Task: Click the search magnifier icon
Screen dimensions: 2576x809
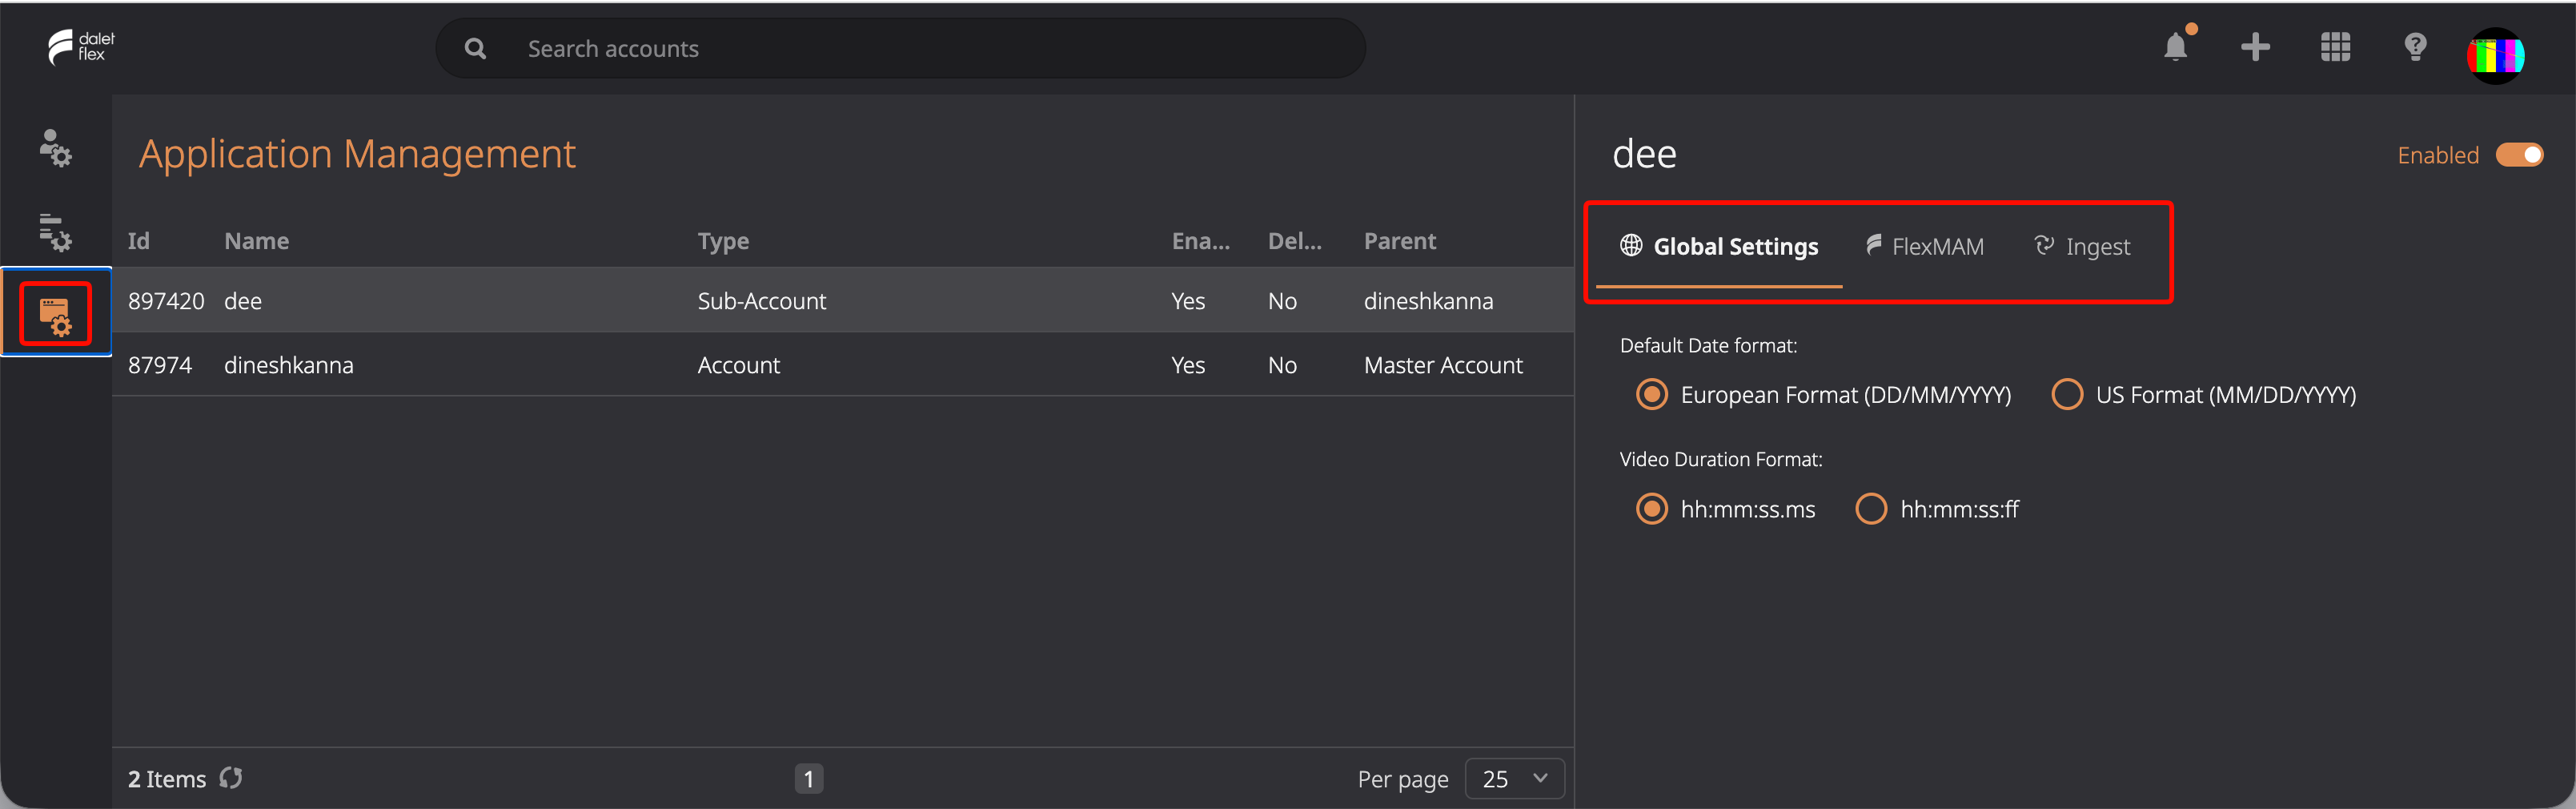Action: click(x=476, y=49)
